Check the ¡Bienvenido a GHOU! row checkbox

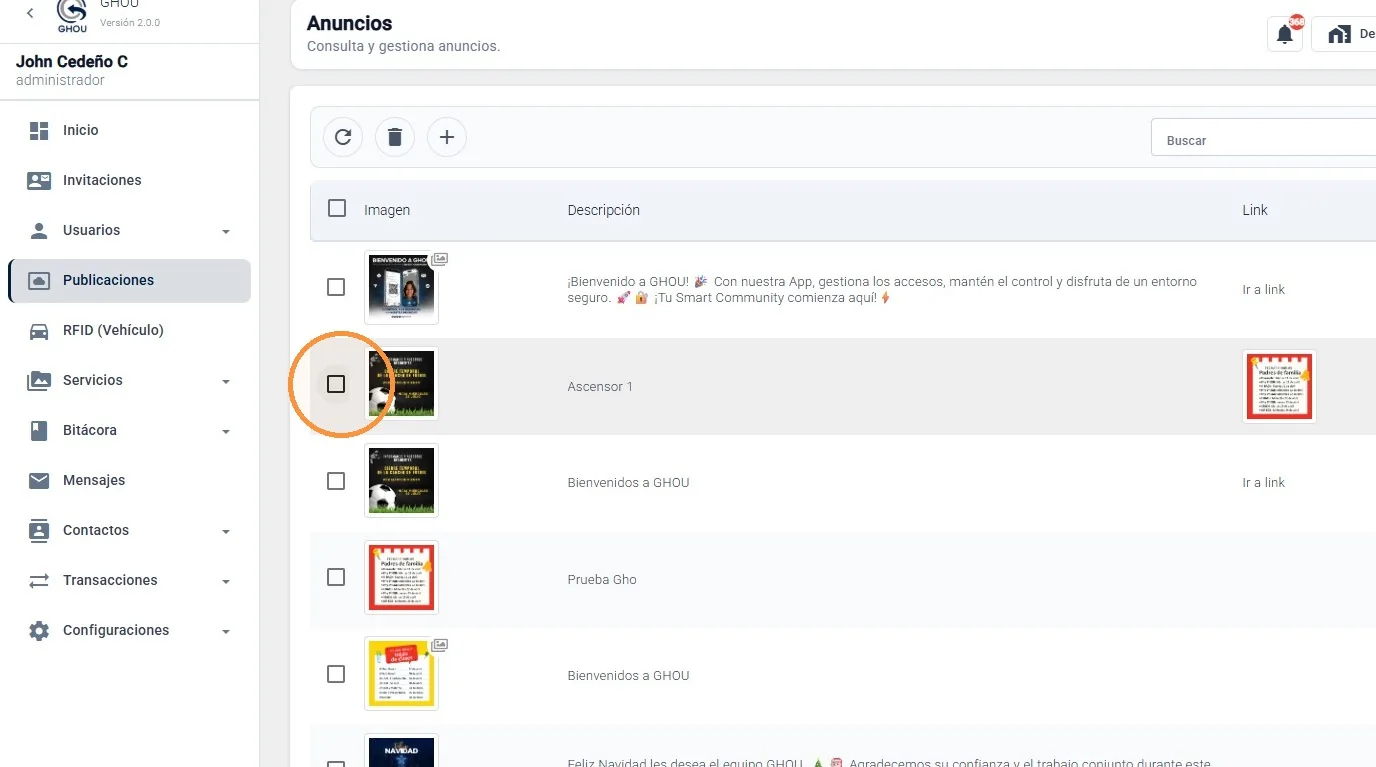(x=336, y=287)
